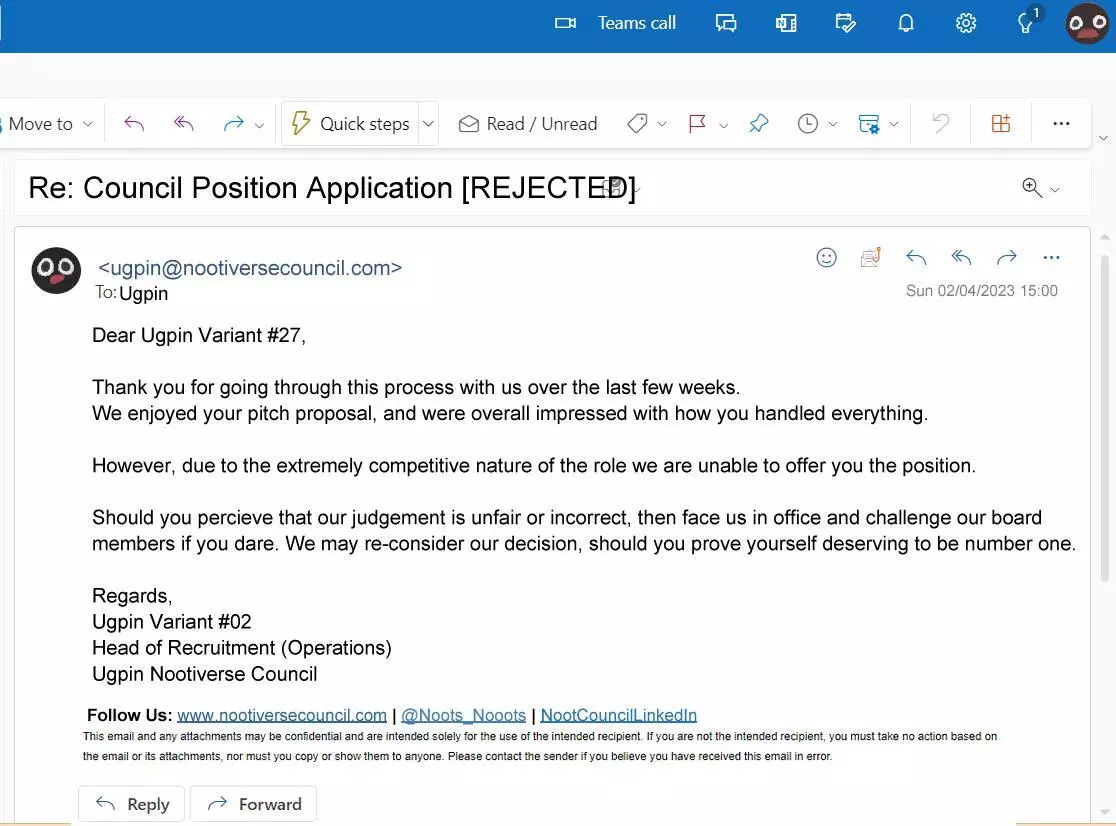Add an emoji reaction to the message

point(826,257)
